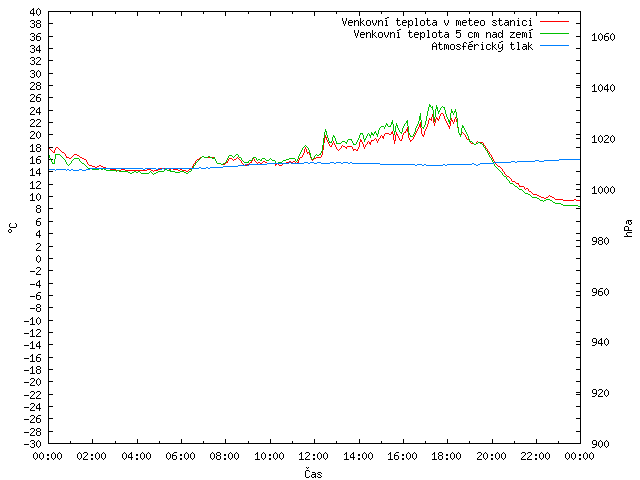Click temperature label -20 on left axis
Screen dimensions: 640x480
(x=33, y=382)
